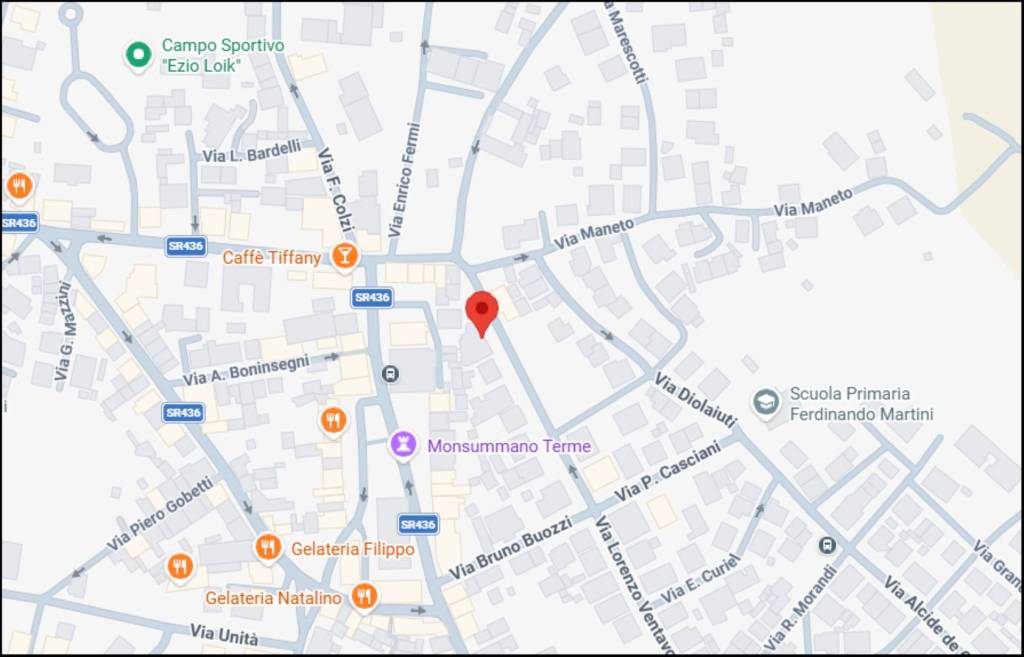Click the SR436 road shield near Caffè Tiffany
Viewport: 1024px width, 657px height.
pos(186,246)
